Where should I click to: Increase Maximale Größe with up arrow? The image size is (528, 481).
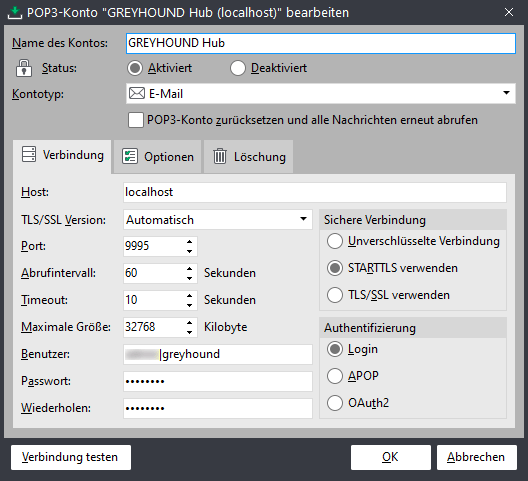[x=190, y=322]
